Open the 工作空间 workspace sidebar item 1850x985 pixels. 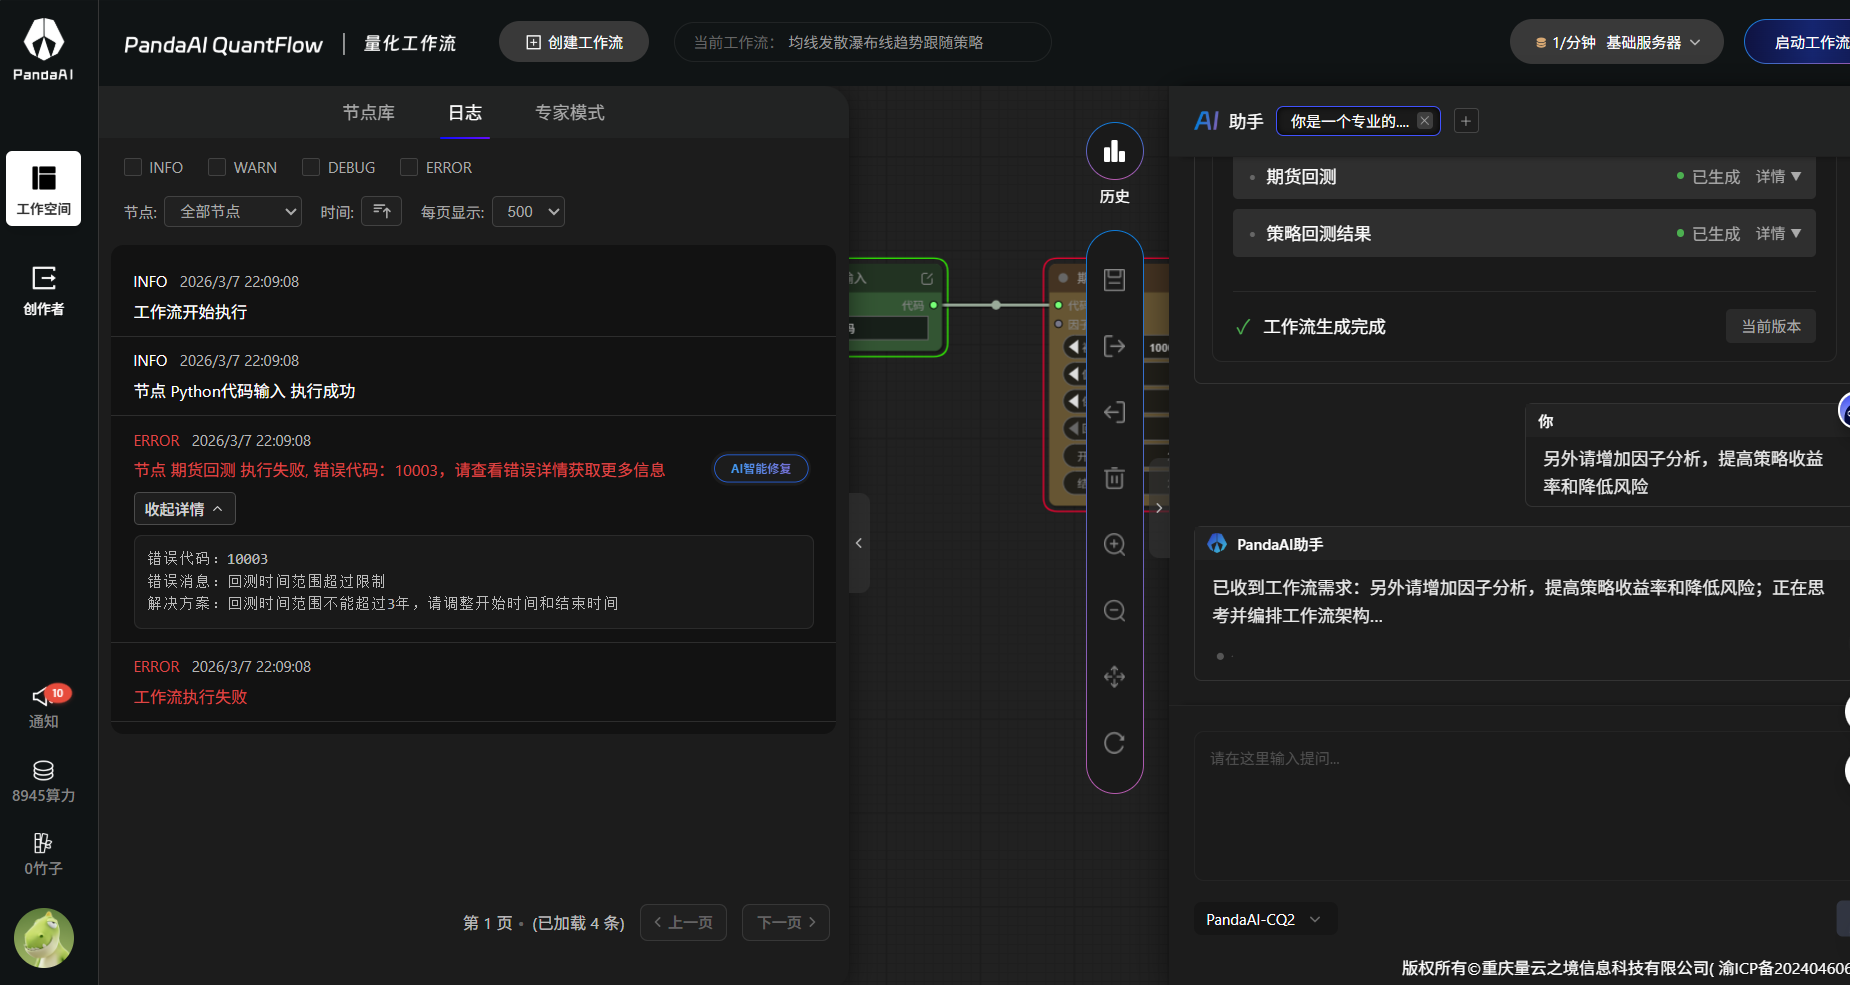tap(43, 189)
